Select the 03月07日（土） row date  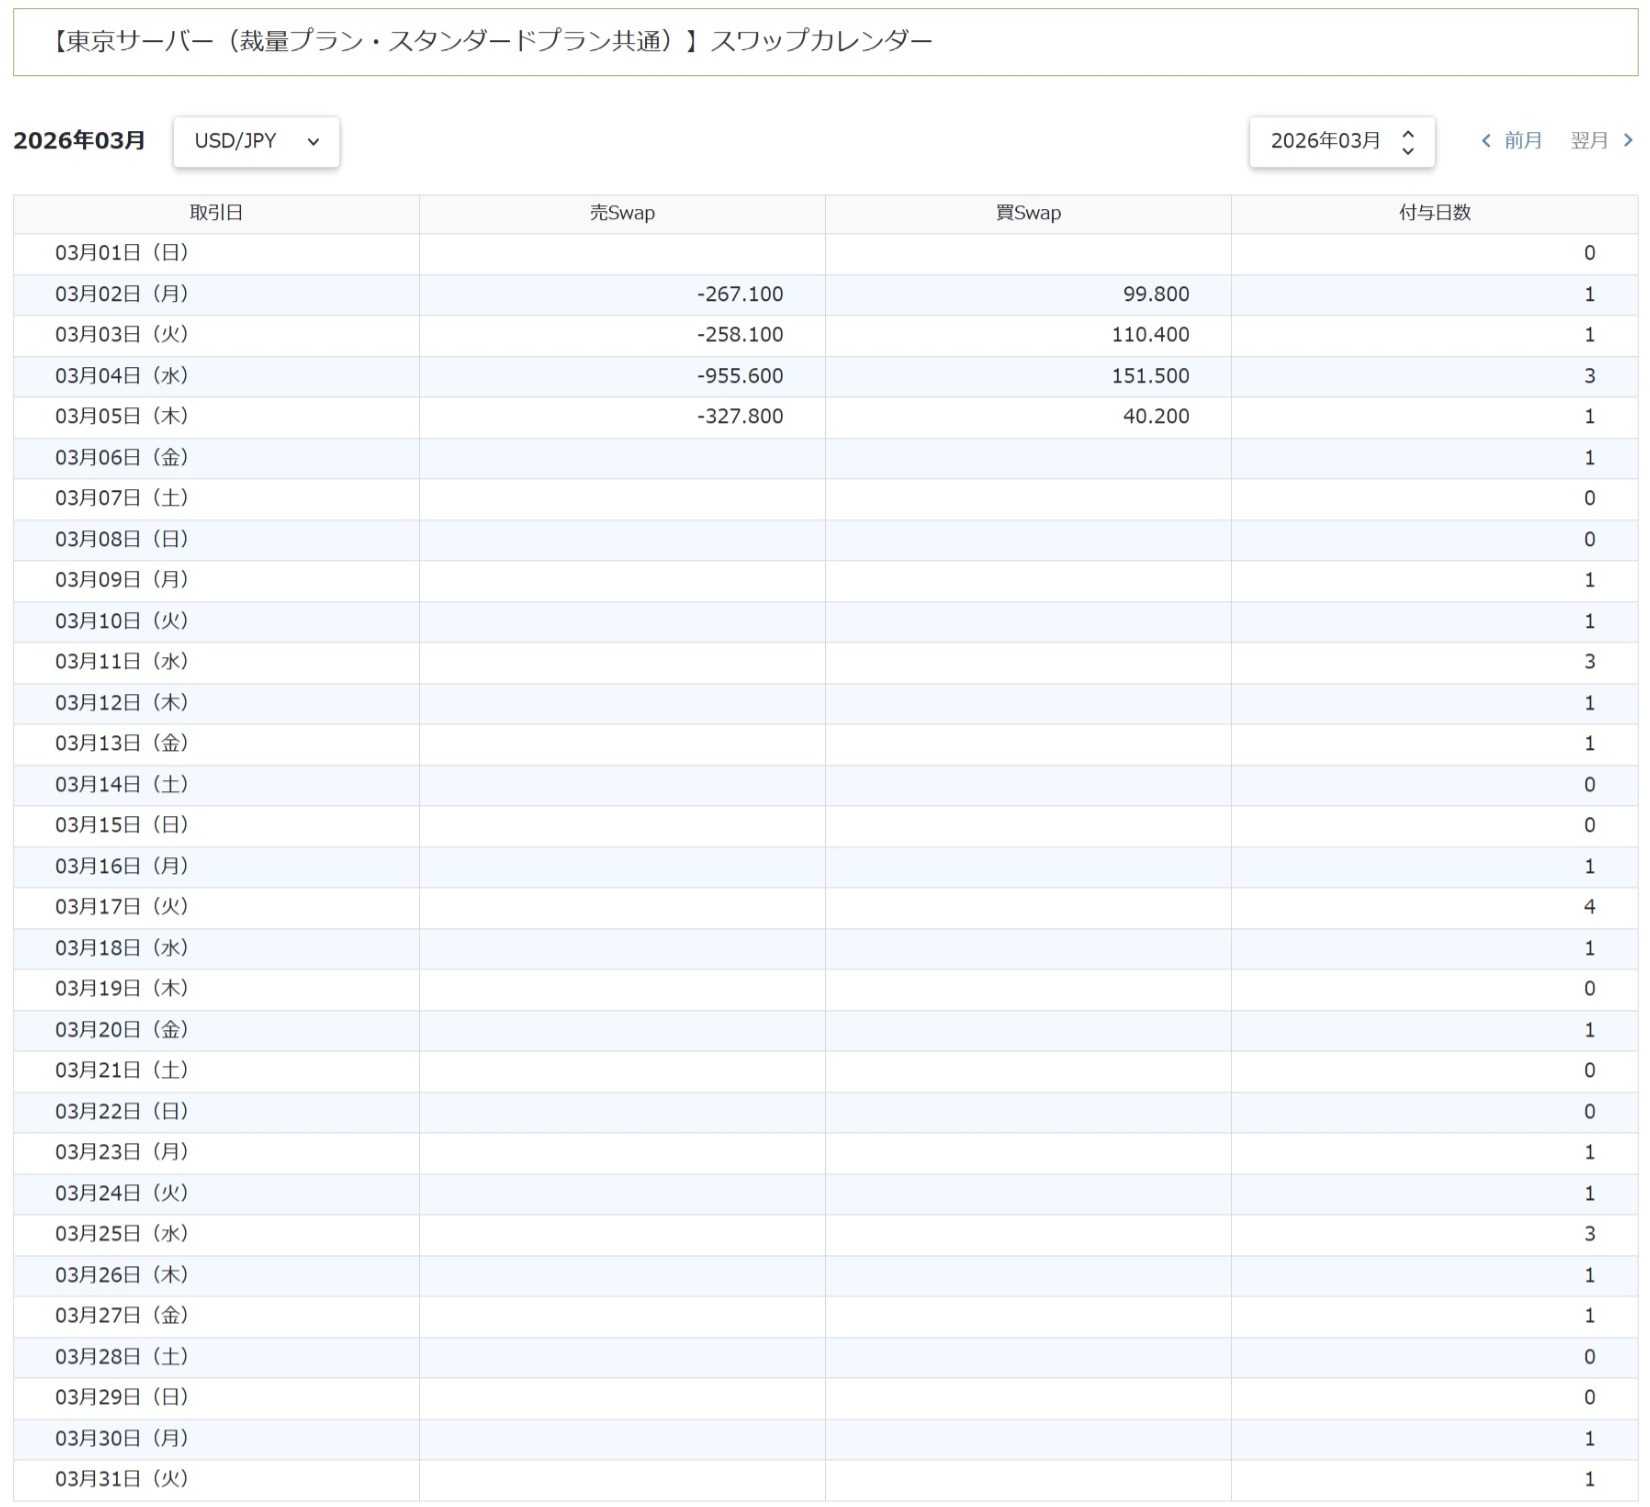[122, 498]
